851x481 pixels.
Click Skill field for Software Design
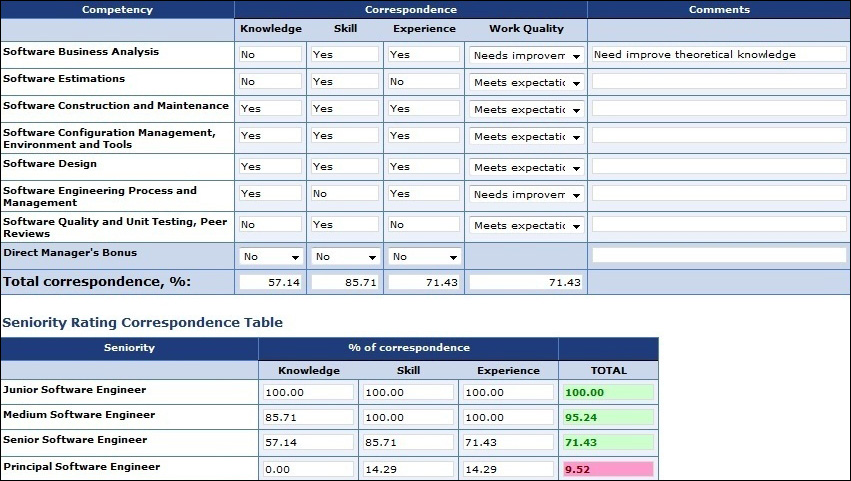pos(345,167)
